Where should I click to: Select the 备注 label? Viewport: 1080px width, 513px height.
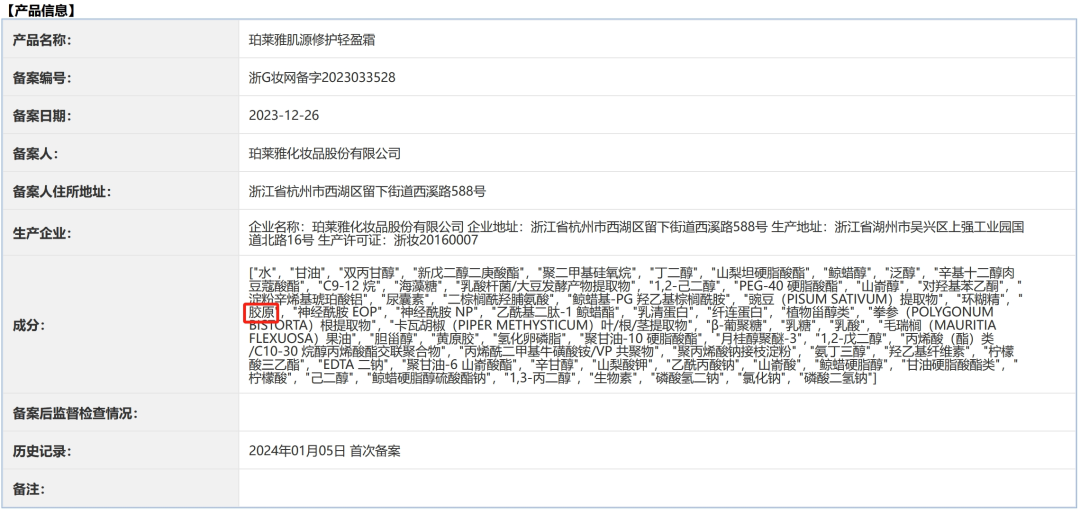coord(30,490)
